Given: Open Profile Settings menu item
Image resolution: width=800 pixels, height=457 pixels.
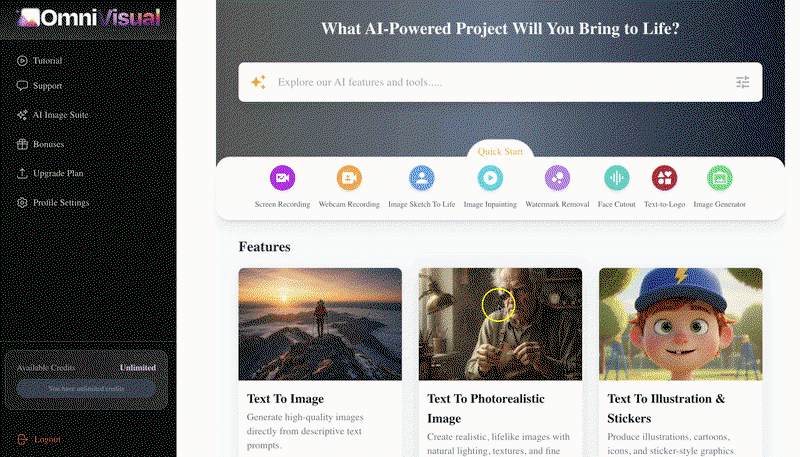Looking at the screenshot, I should (x=61, y=202).
